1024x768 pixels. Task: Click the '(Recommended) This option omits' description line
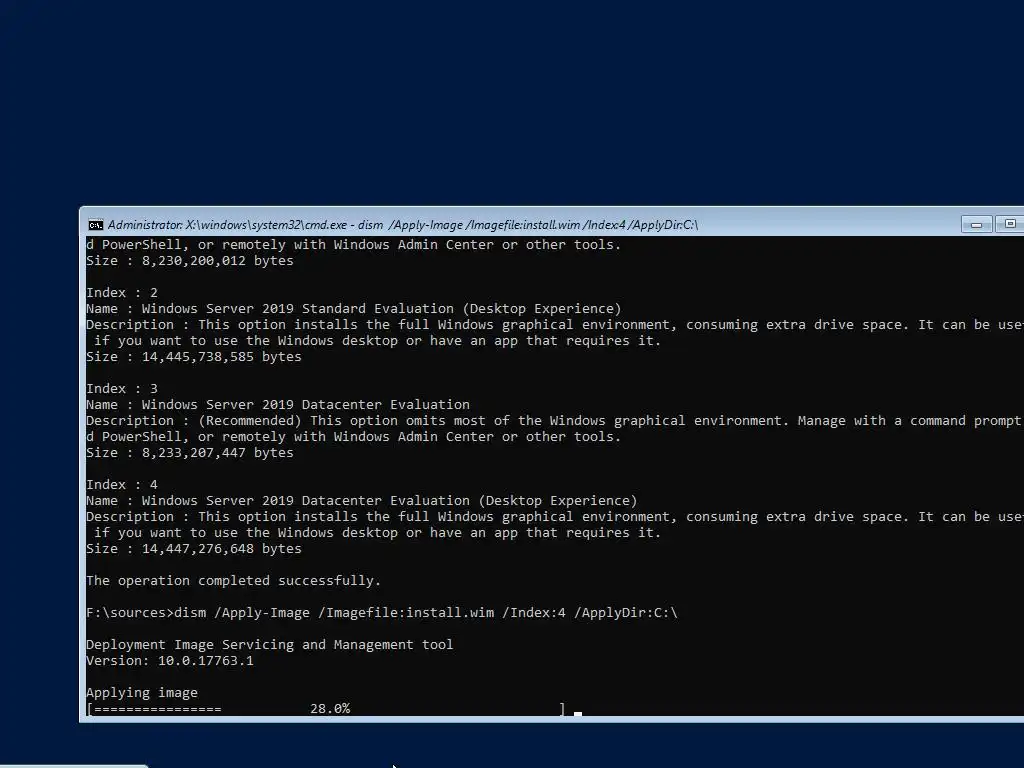pyautogui.click(x=555, y=421)
